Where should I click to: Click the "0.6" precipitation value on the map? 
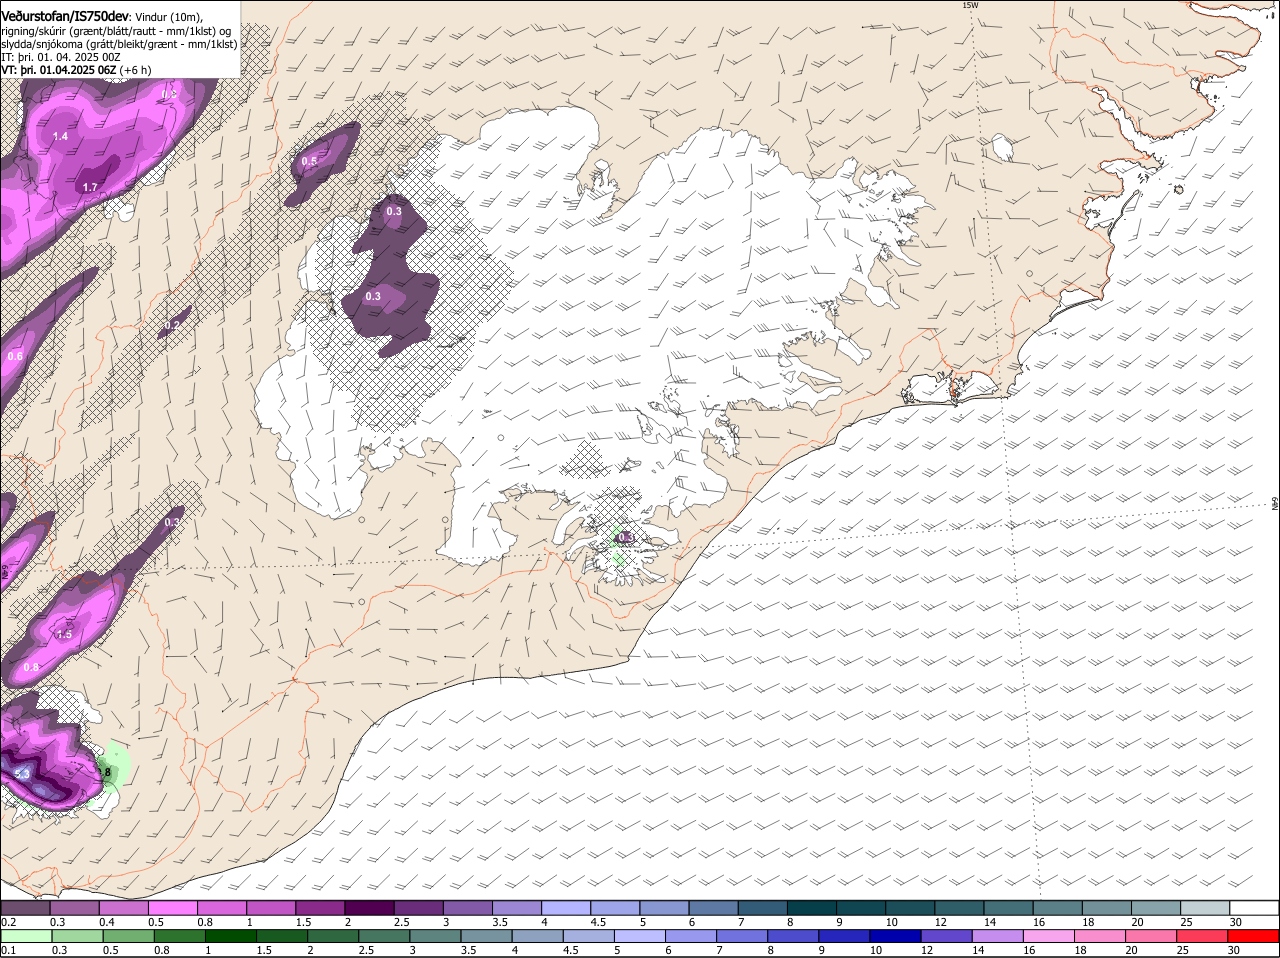pyautogui.click(x=15, y=357)
